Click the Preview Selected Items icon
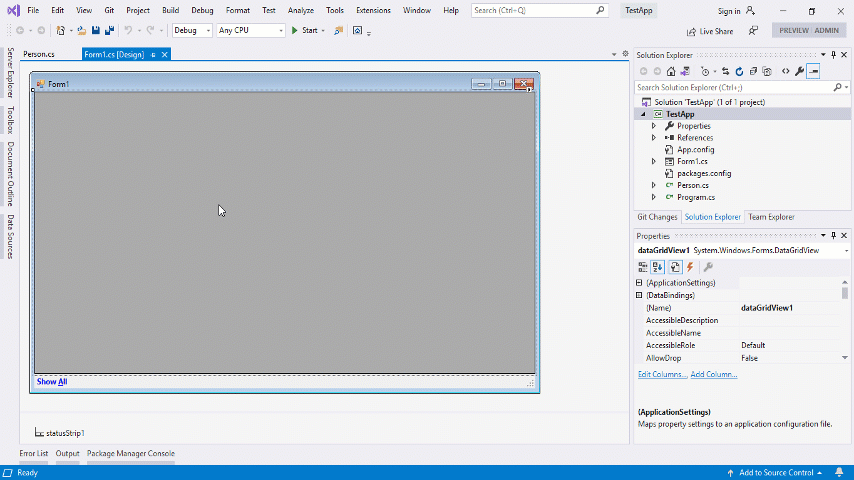The width and height of the screenshot is (854, 480). pos(813,71)
